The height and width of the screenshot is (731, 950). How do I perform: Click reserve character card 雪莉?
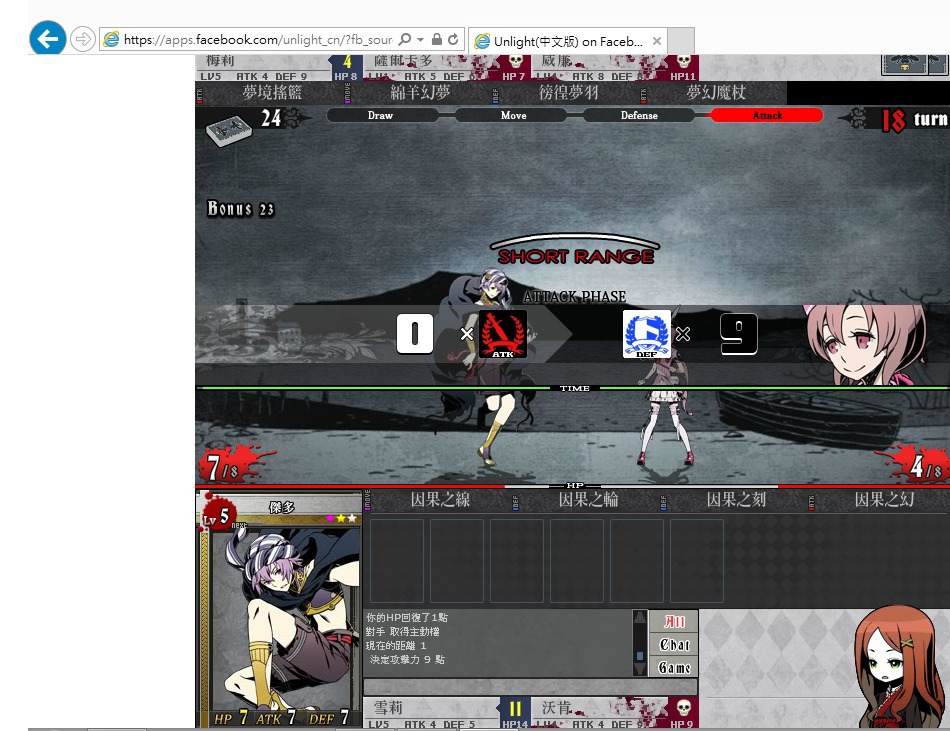(447, 713)
